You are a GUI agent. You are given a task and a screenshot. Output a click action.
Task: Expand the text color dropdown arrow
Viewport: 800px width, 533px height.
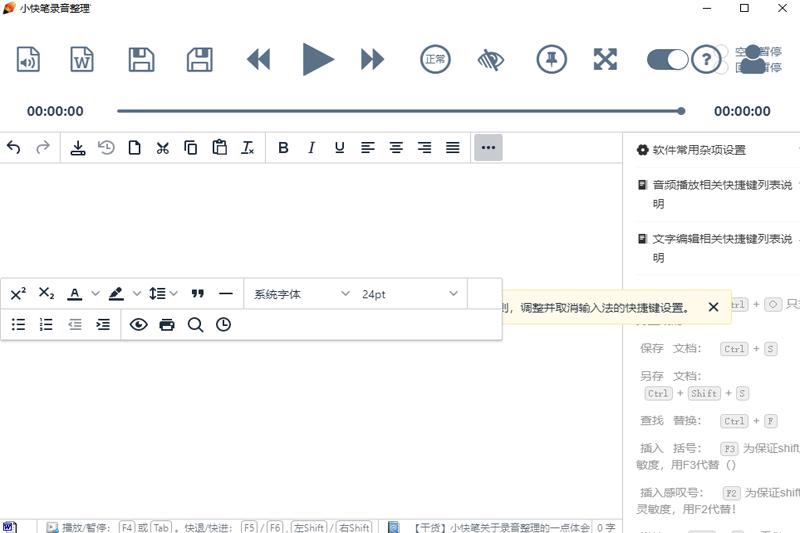95,294
